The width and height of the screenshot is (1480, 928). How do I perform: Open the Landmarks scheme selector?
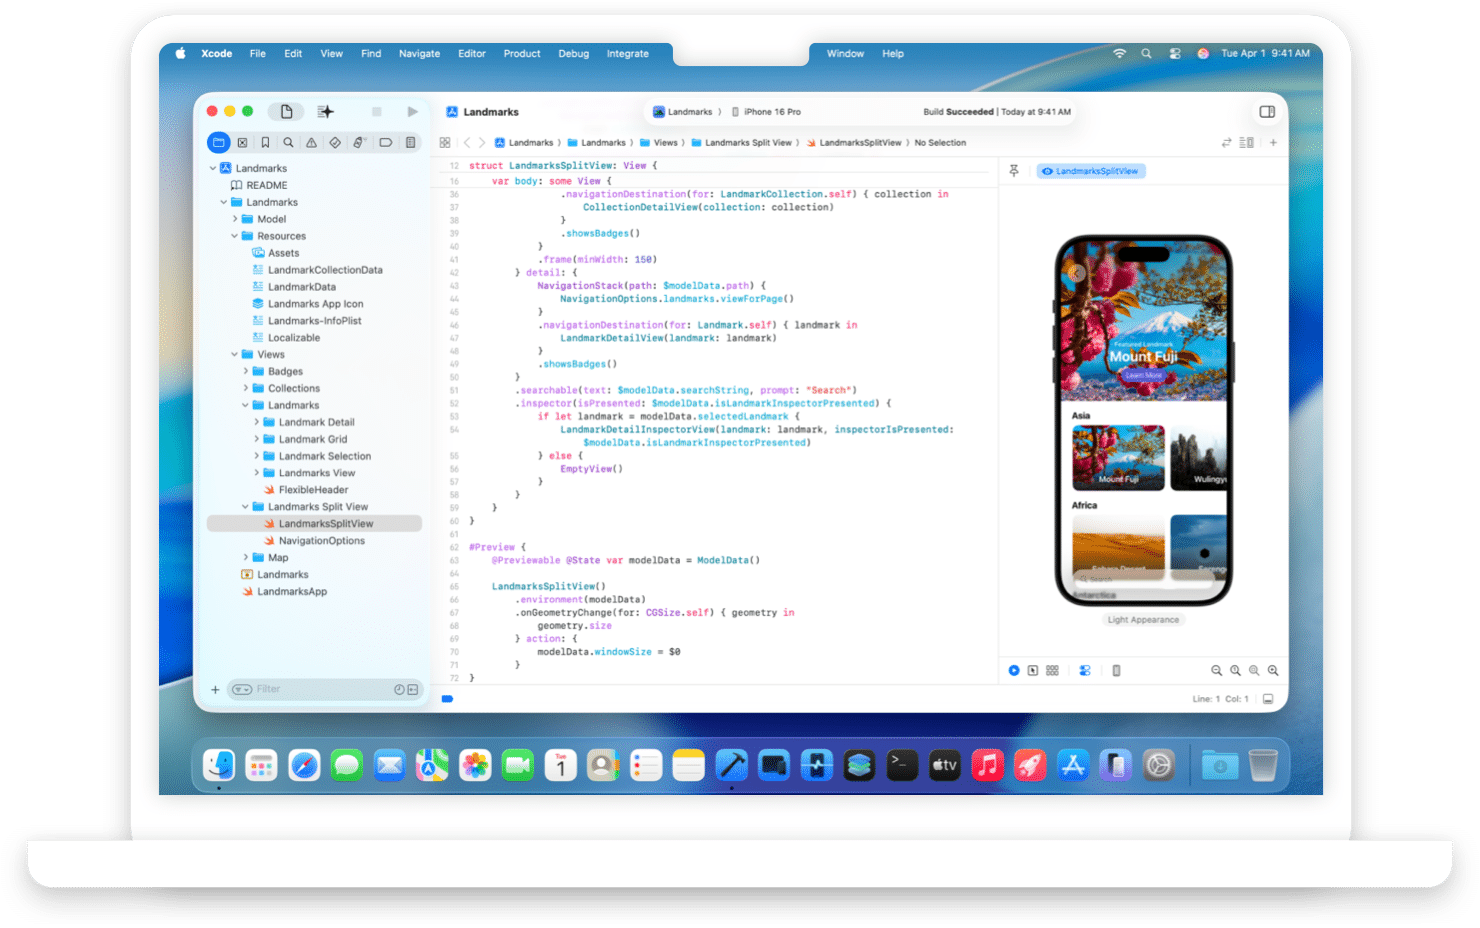coord(683,112)
